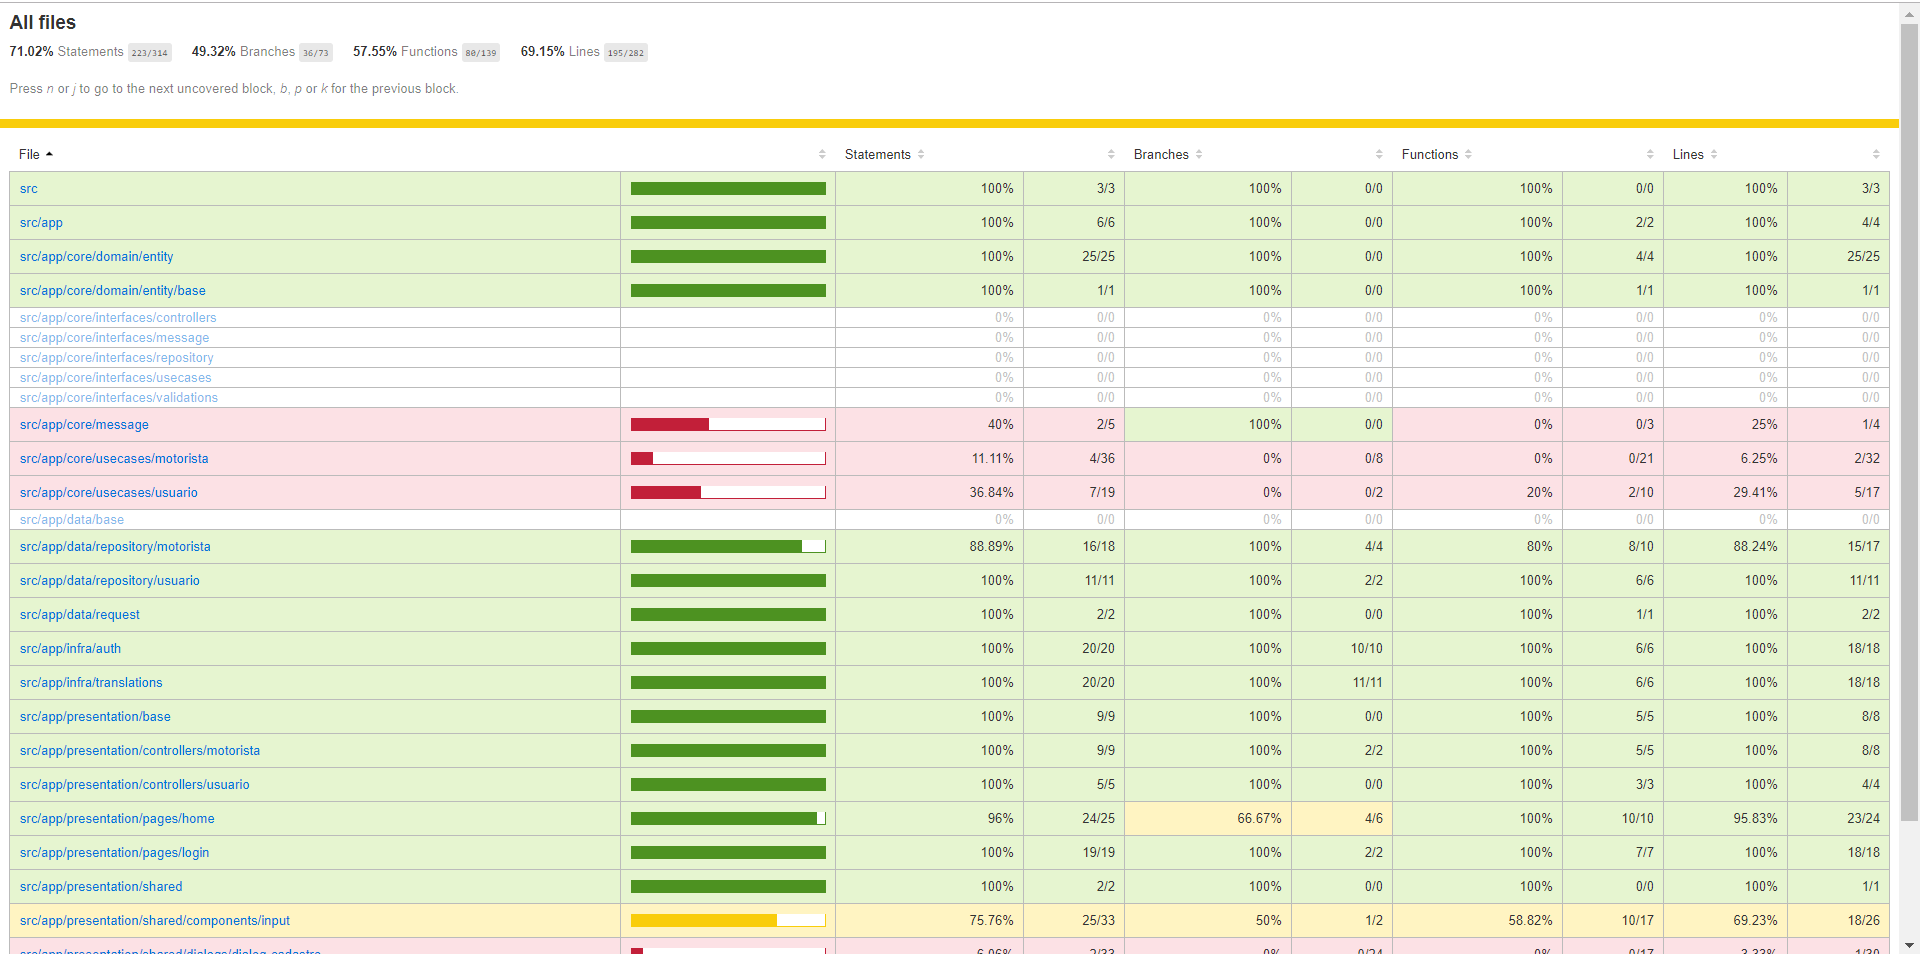This screenshot has width=1920, height=954.
Task: Open src/app/core/interfaces/validations link
Action: coord(119,397)
